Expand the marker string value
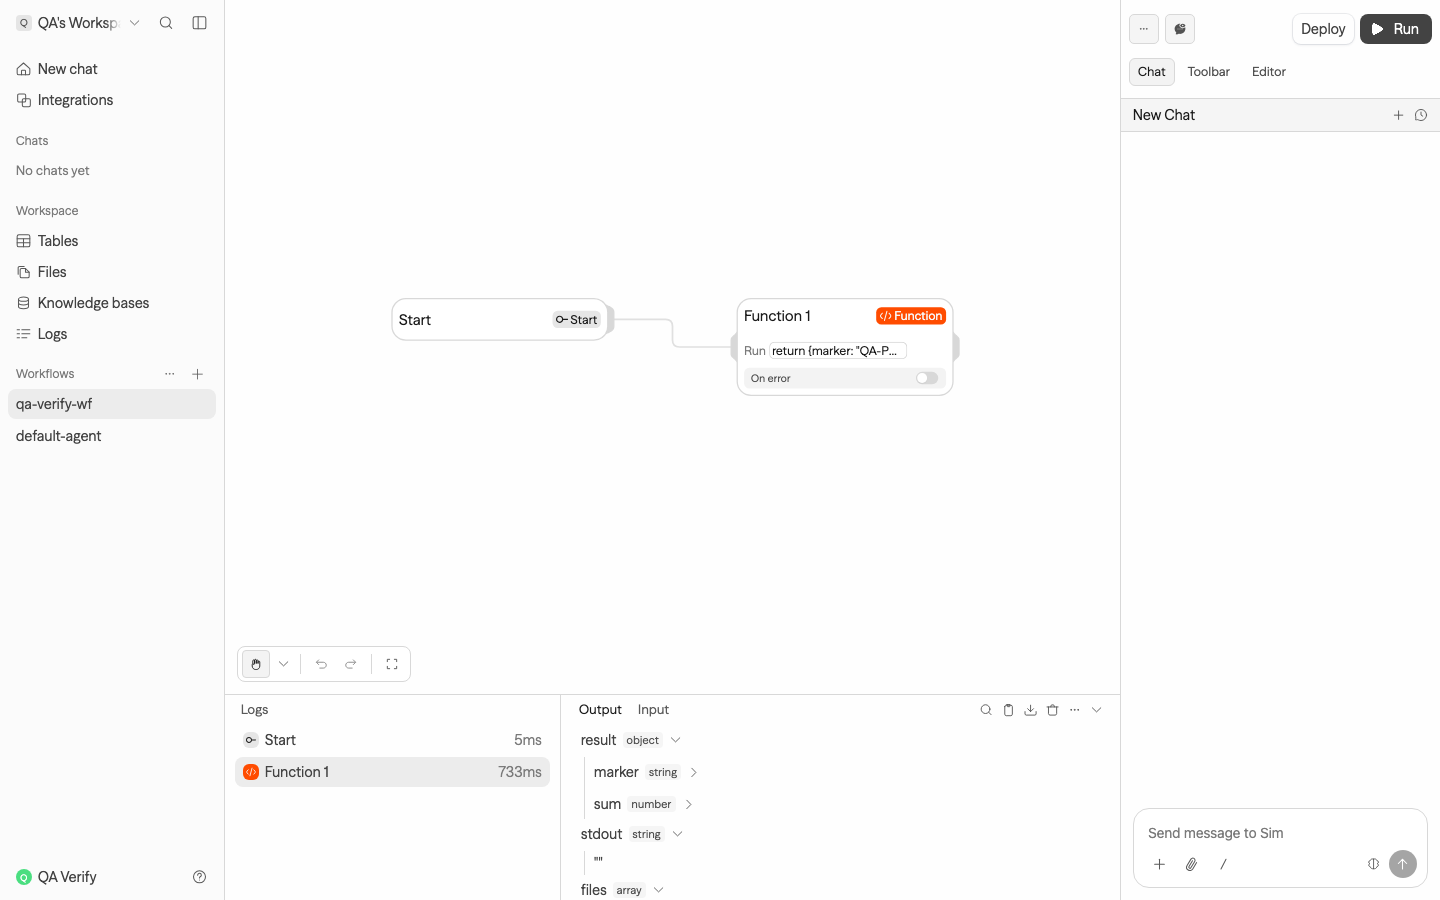1440x900 pixels. pyautogui.click(x=694, y=772)
